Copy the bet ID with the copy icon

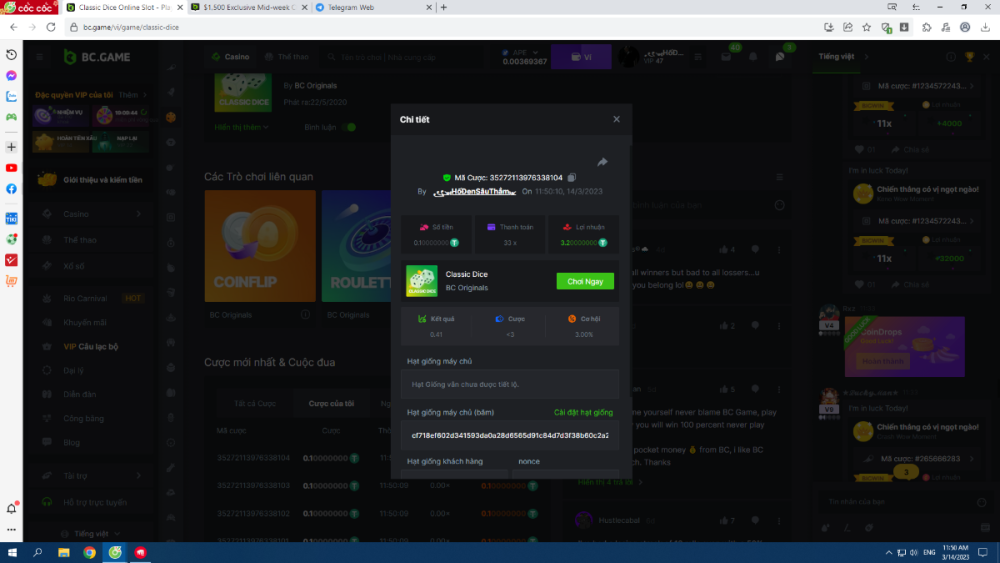pyautogui.click(x=572, y=178)
